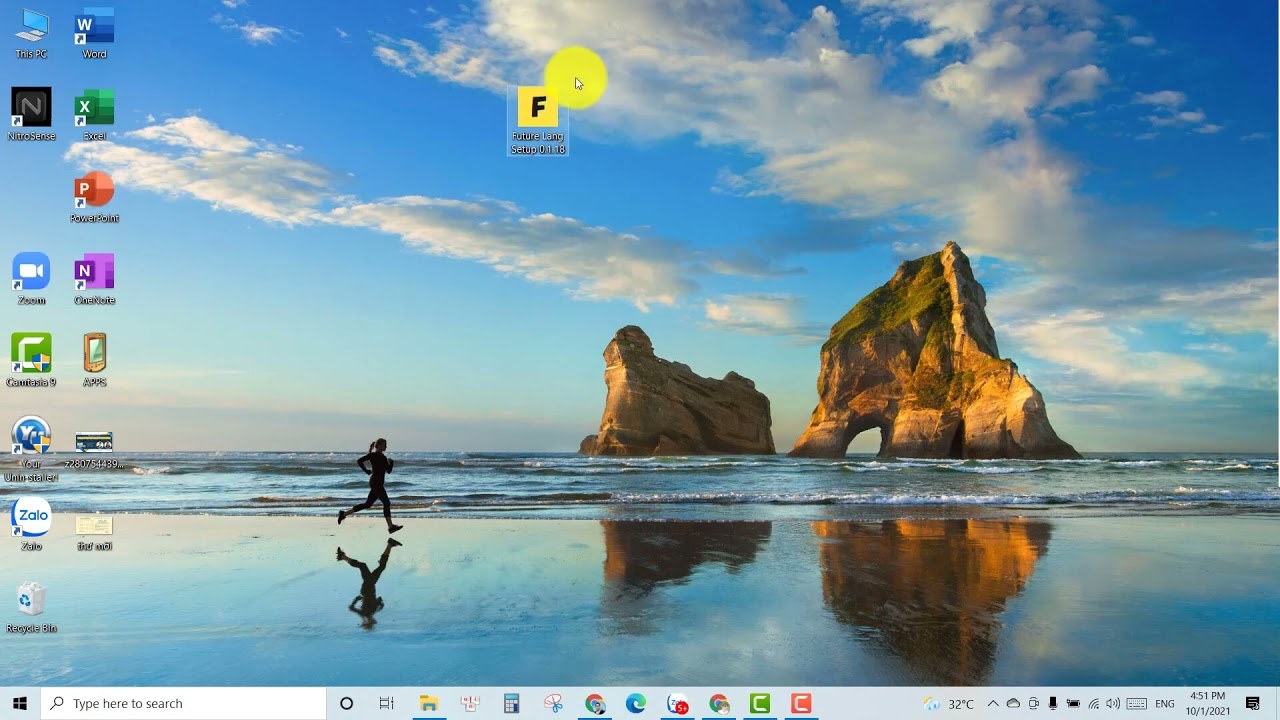Click the microphone tray icon
This screenshot has height=720, width=1280.
point(1053,704)
